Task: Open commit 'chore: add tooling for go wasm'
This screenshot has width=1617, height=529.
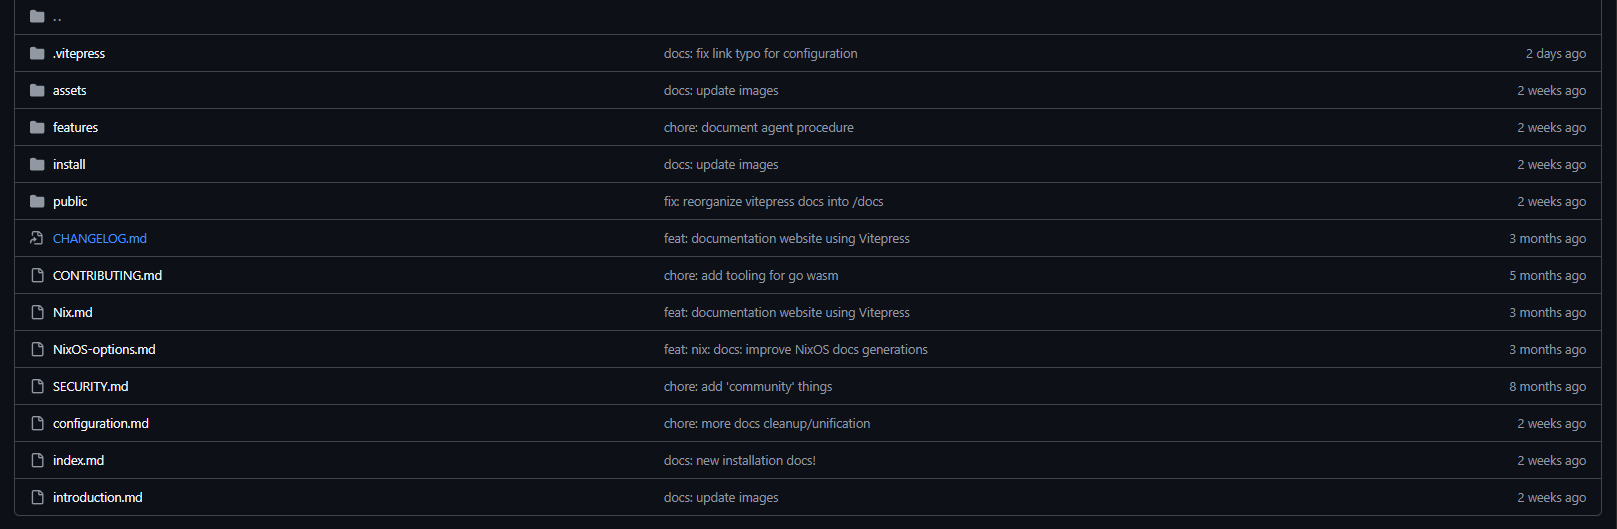Action: click(751, 276)
